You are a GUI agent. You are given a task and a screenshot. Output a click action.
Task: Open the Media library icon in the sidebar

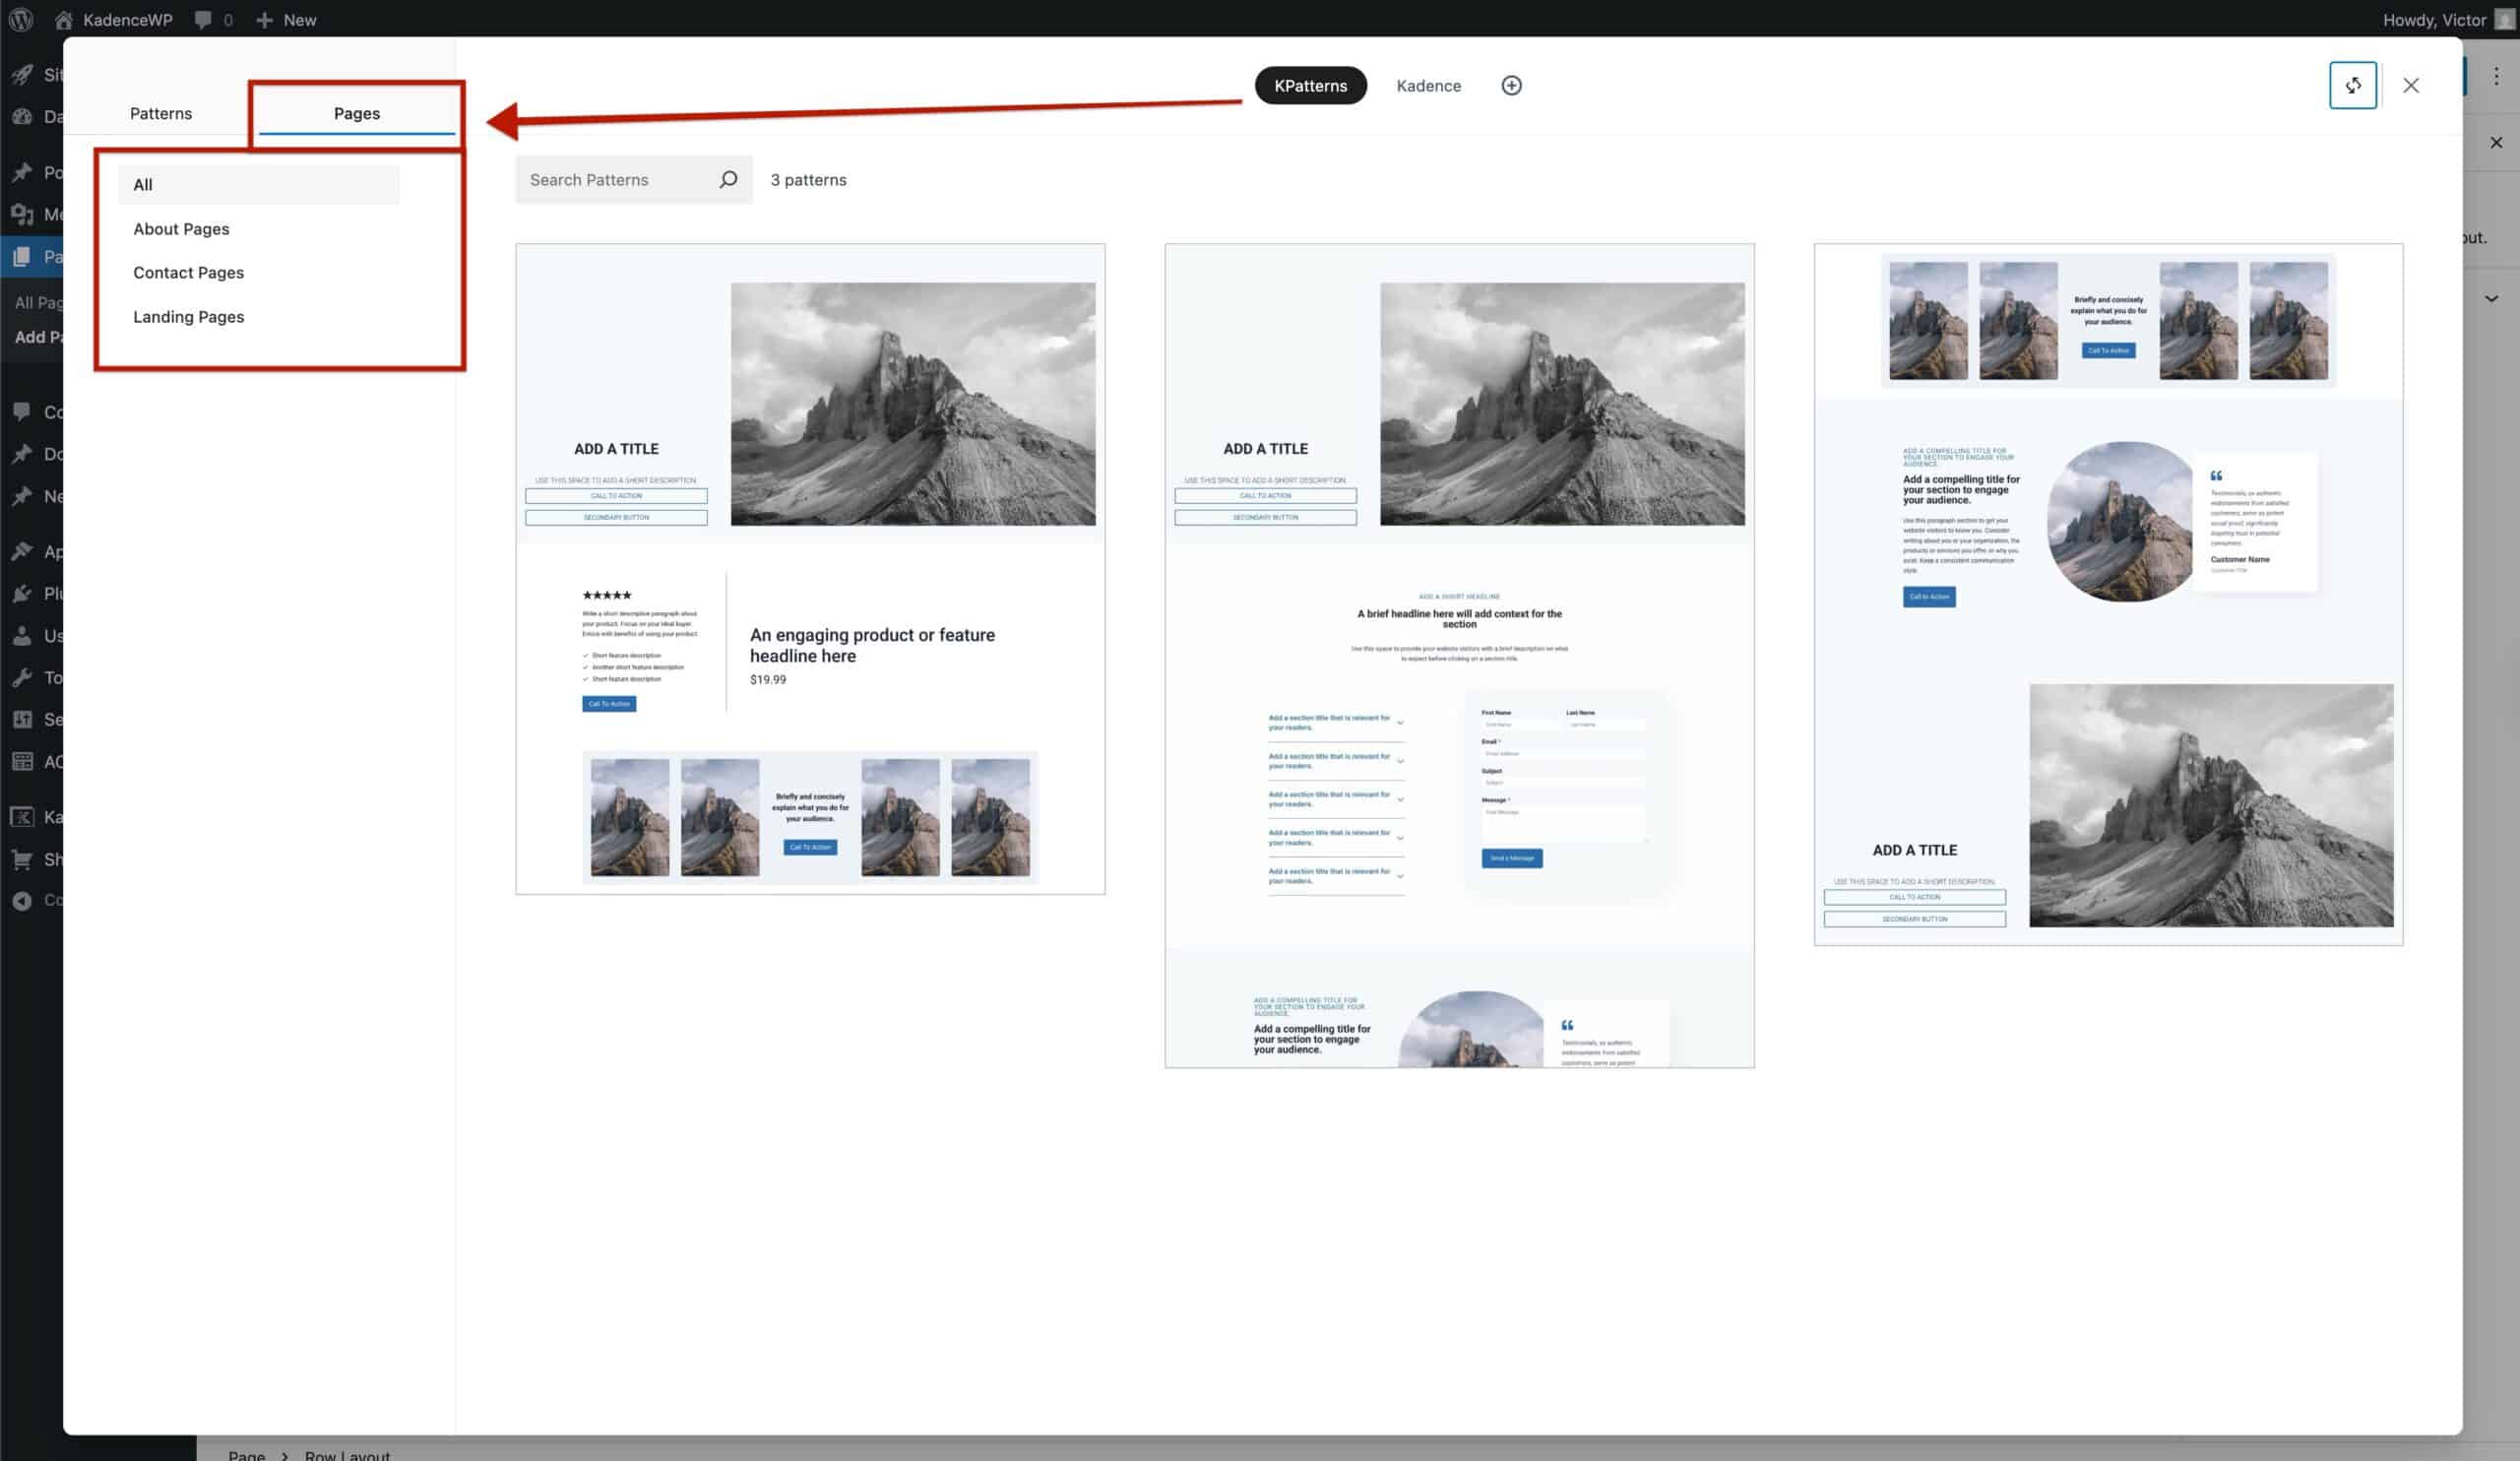22,214
